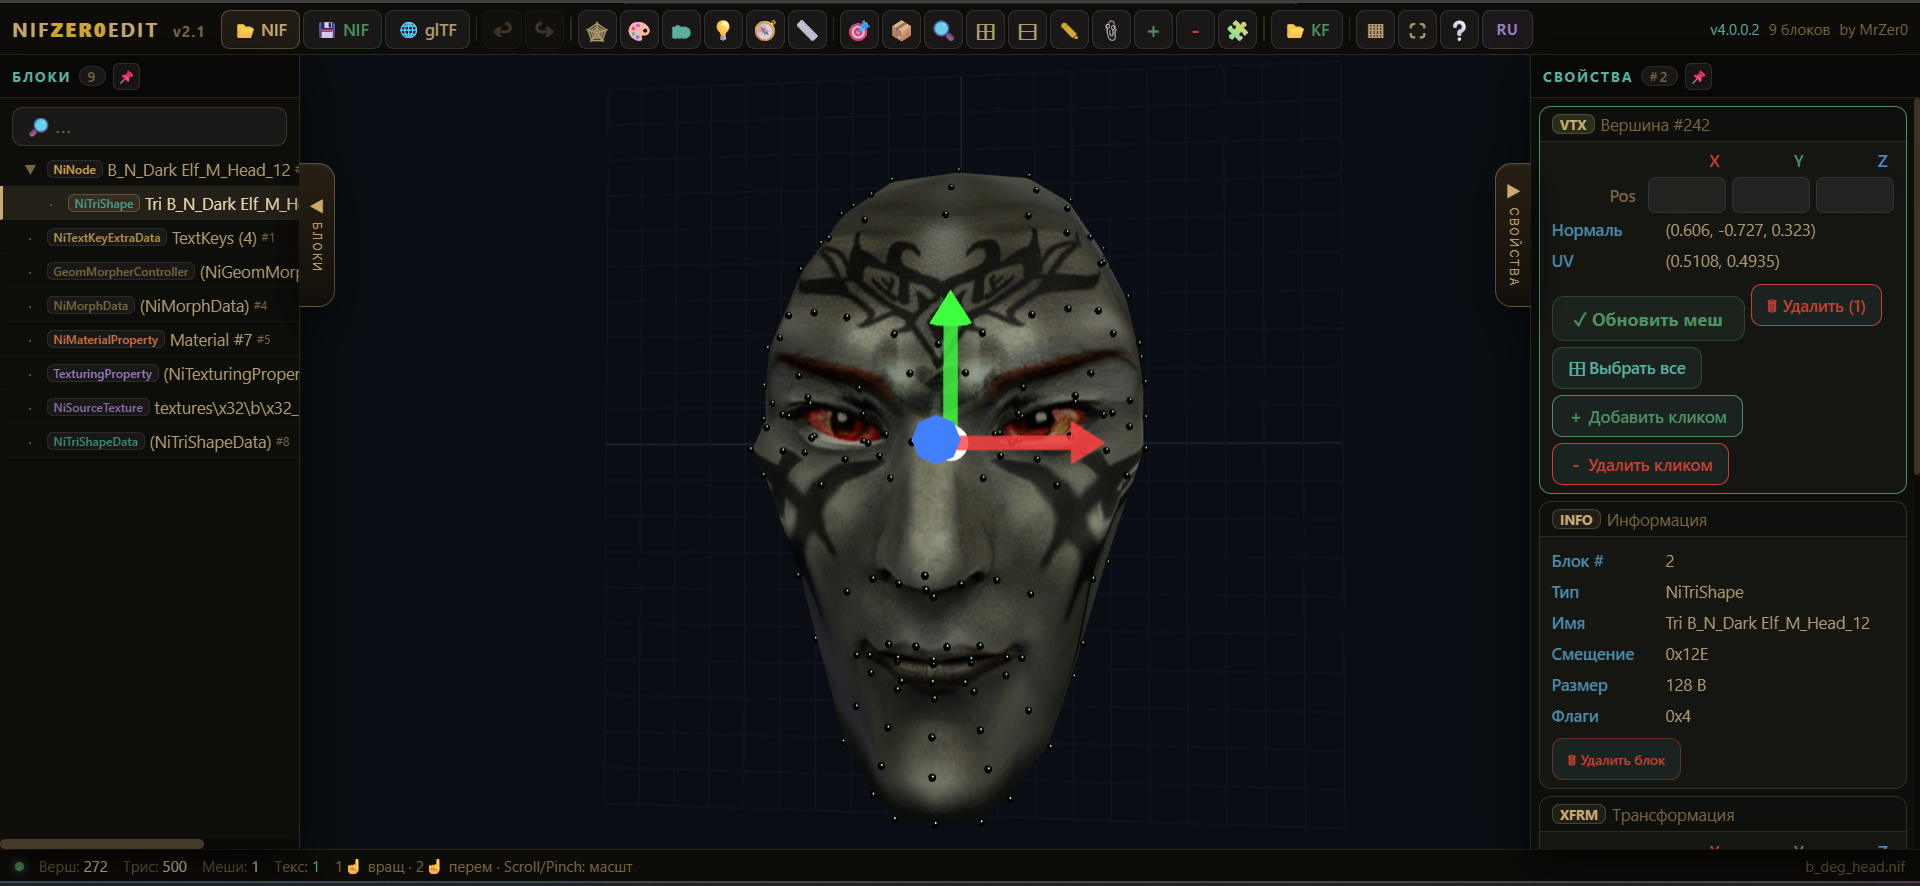Collapse the right Свойства side panel handle
This screenshot has height=886, width=1920.
click(1513, 234)
